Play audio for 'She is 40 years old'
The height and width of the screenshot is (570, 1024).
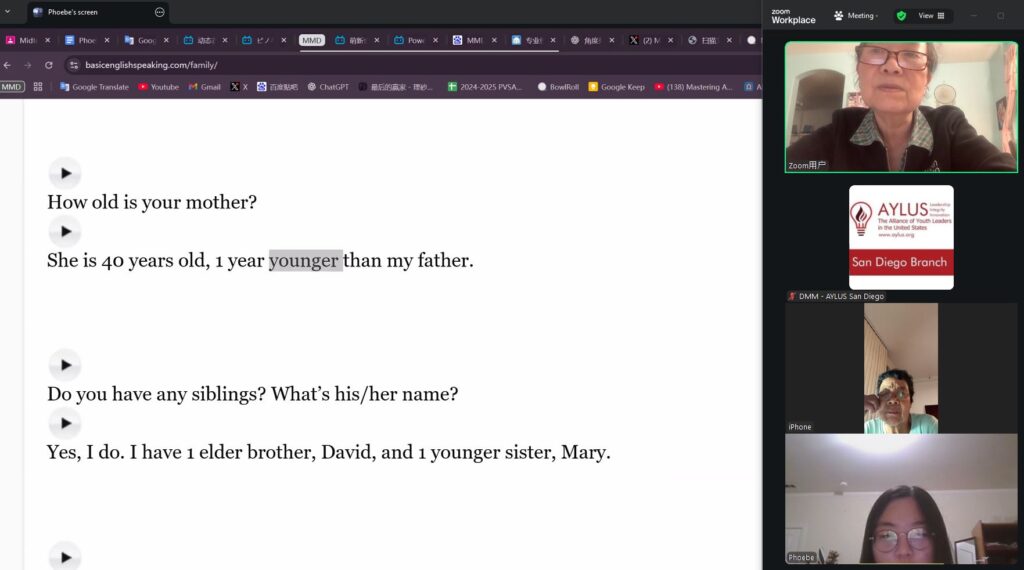[x=65, y=231]
